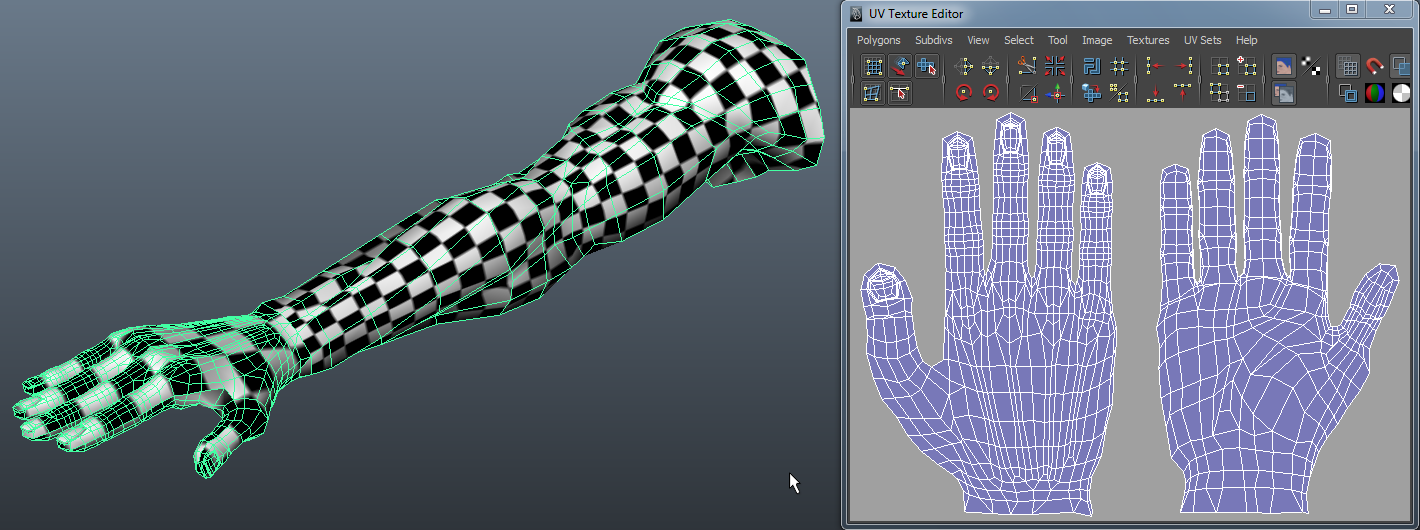The height and width of the screenshot is (530, 1420).
Task: Cut UV edges with the scissors icon
Action: 1027,67
